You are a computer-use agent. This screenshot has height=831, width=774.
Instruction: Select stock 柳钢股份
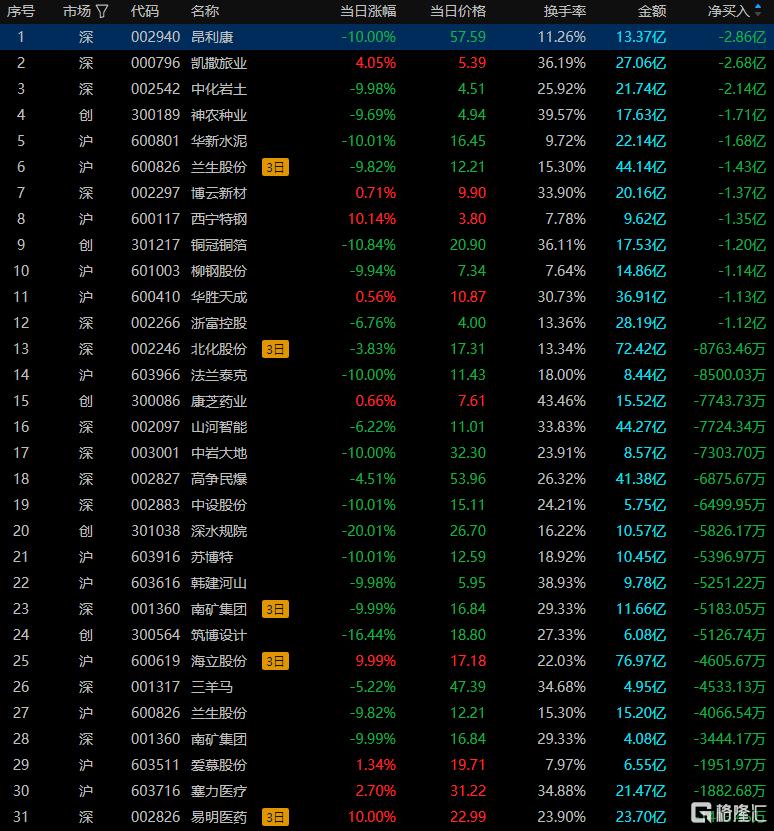tap(219, 271)
